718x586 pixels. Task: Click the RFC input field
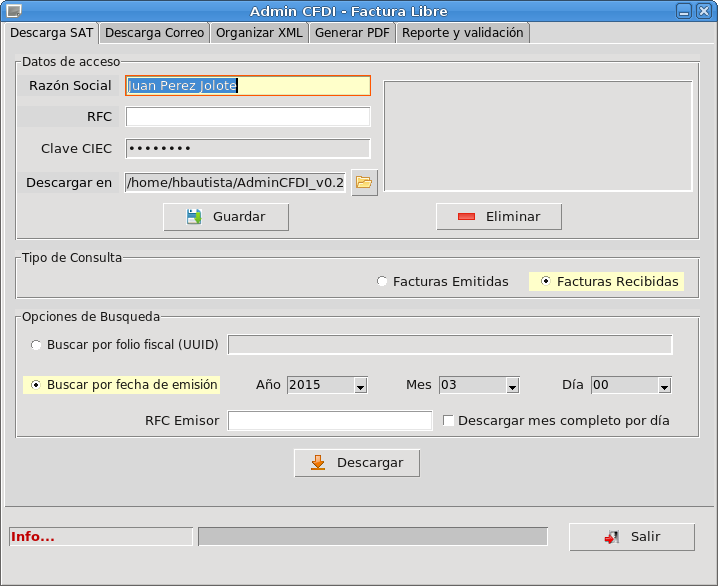(248, 117)
